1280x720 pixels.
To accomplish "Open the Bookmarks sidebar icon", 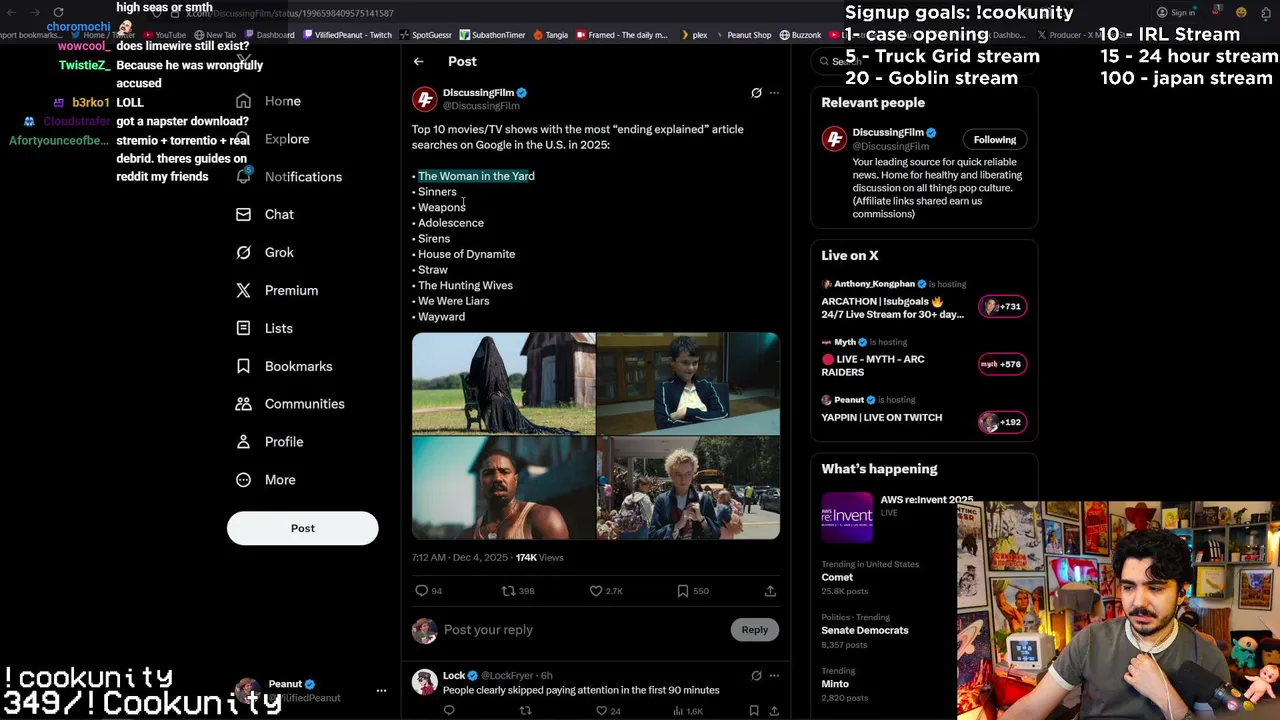I will (x=243, y=367).
